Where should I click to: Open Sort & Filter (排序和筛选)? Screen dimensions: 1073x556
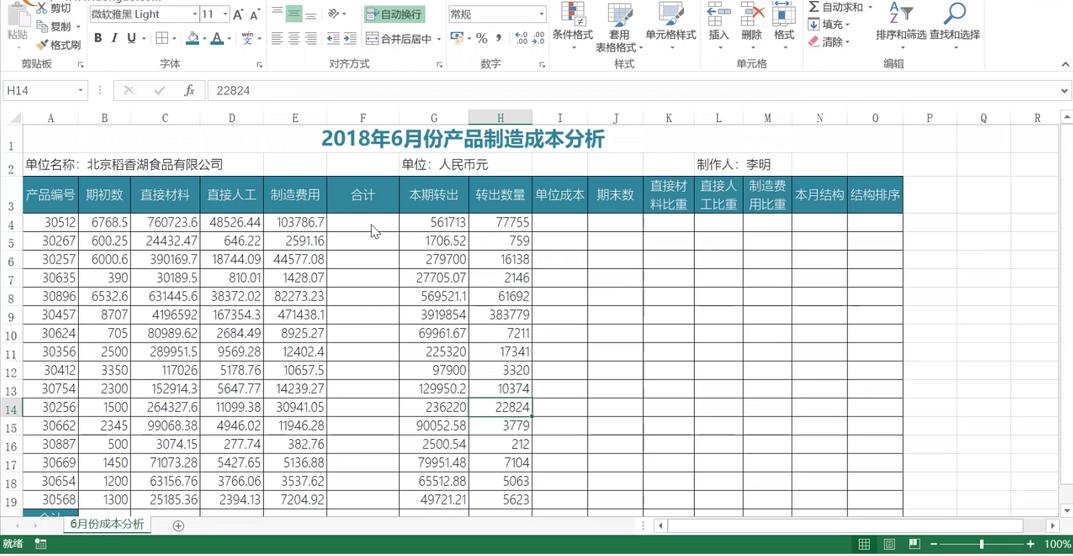coord(901,26)
